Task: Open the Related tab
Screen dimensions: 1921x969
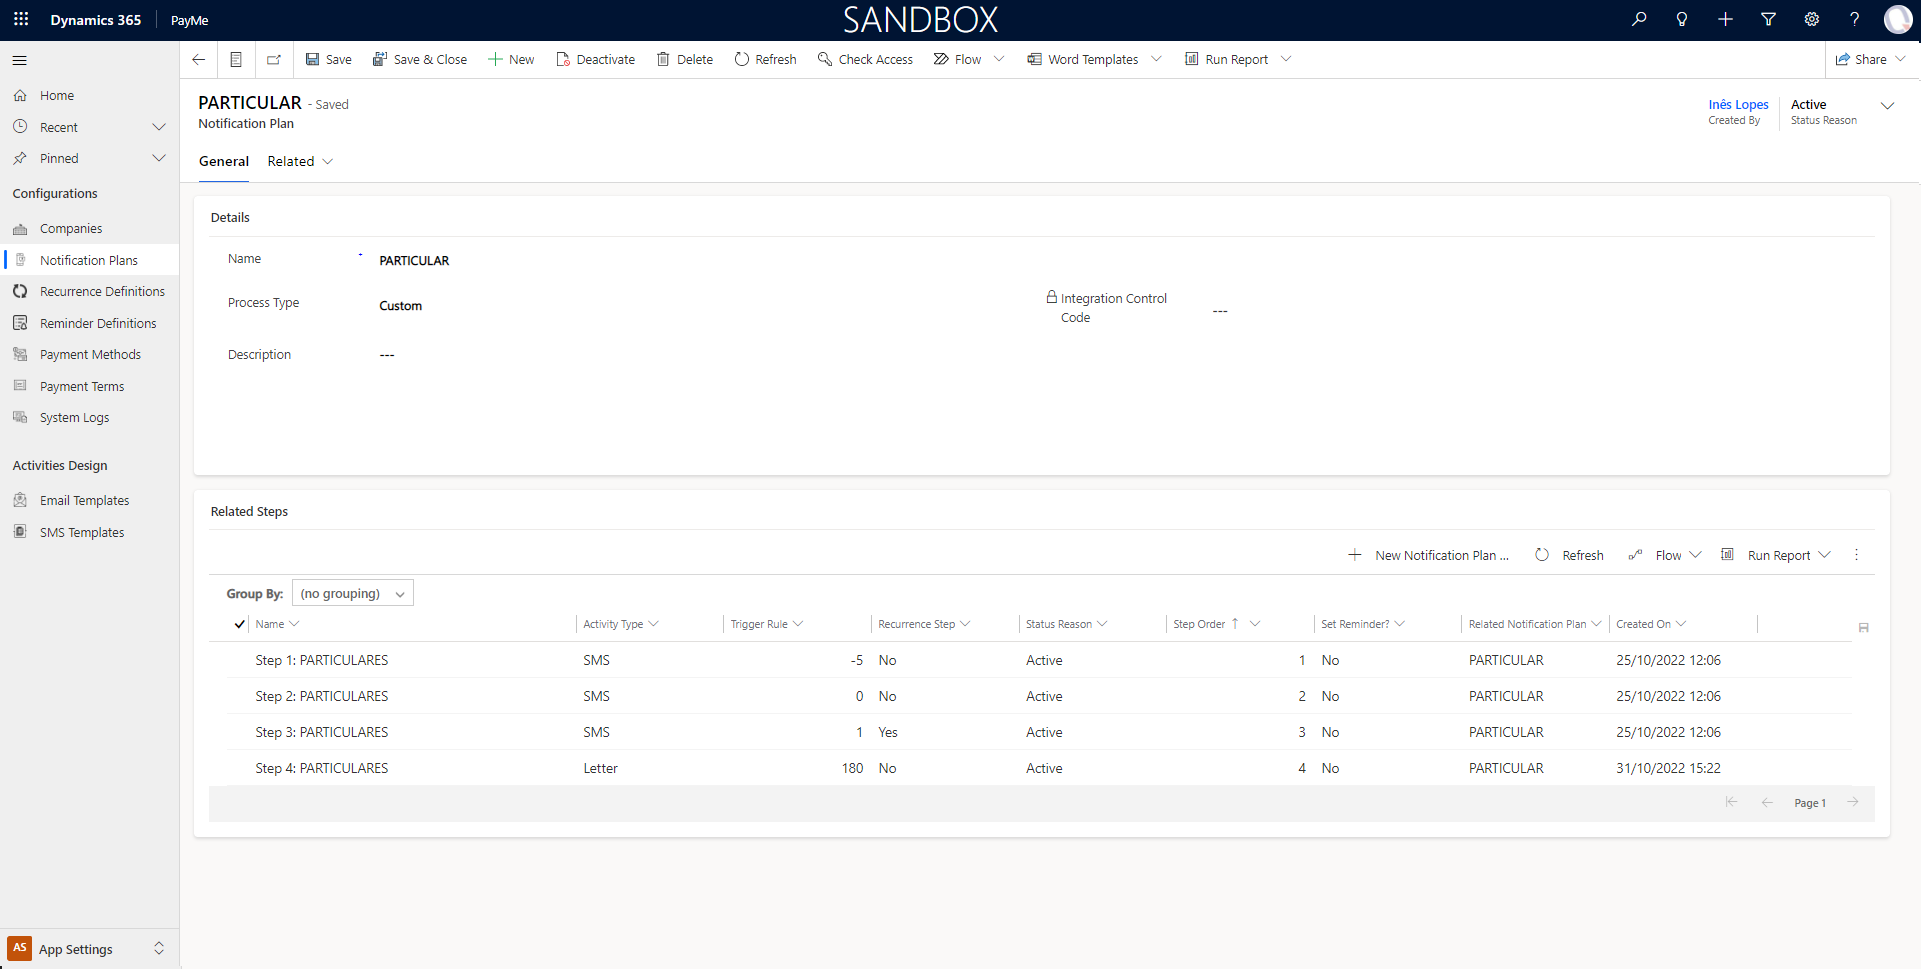Action: pyautogui.click(x=299, y=162)
